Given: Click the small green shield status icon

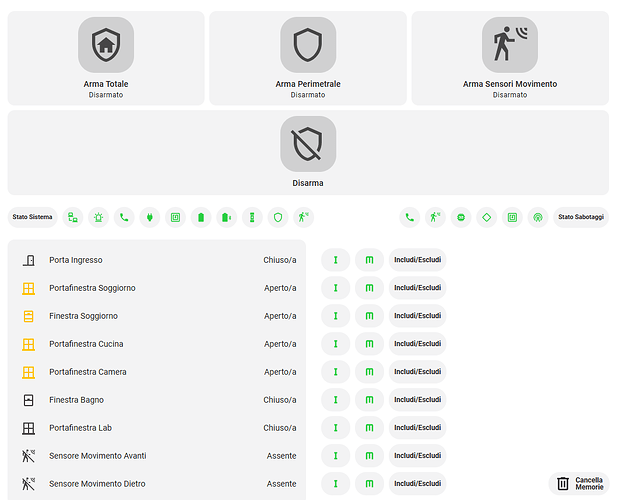Looking at the screenshot, I should (278, 217).
